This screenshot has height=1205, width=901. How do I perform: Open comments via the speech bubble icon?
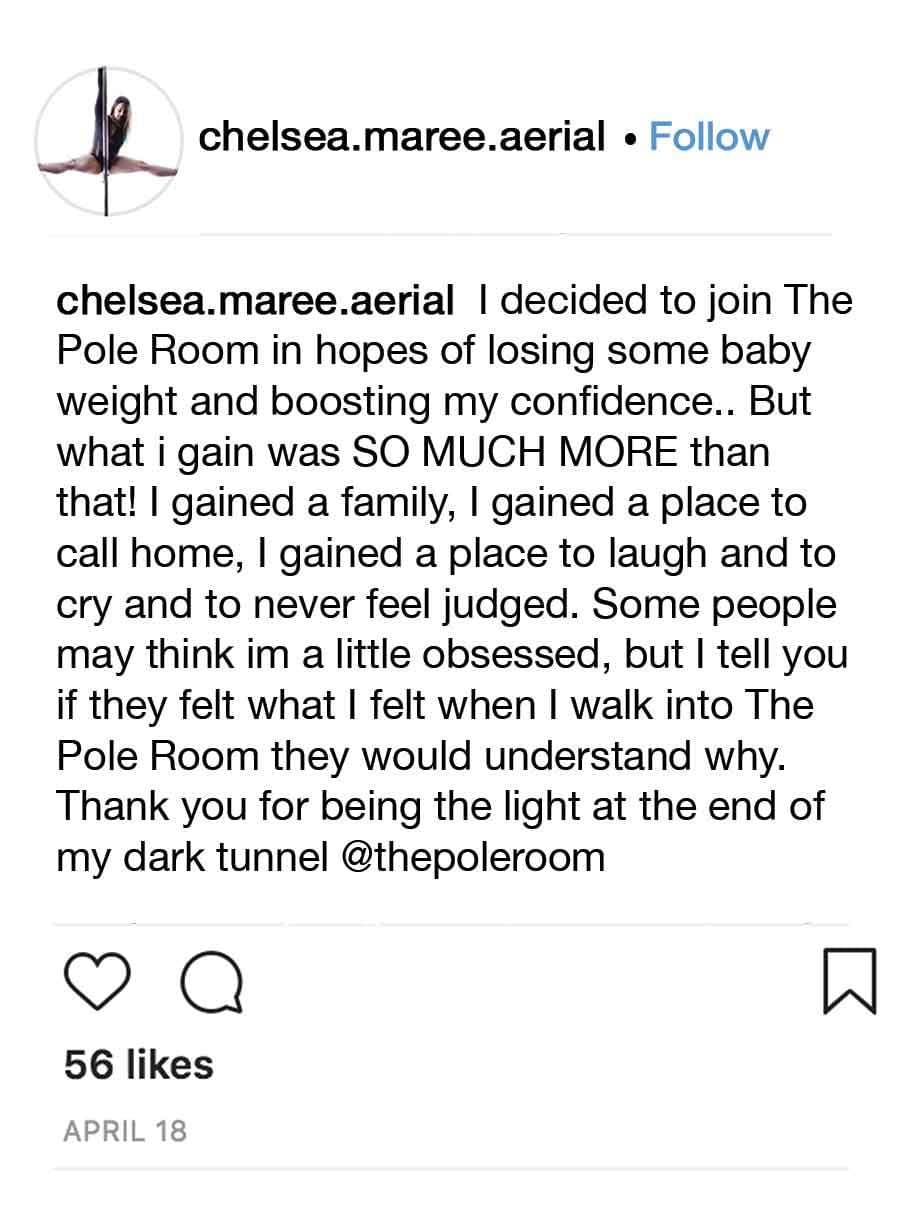(x=211, y=981)
